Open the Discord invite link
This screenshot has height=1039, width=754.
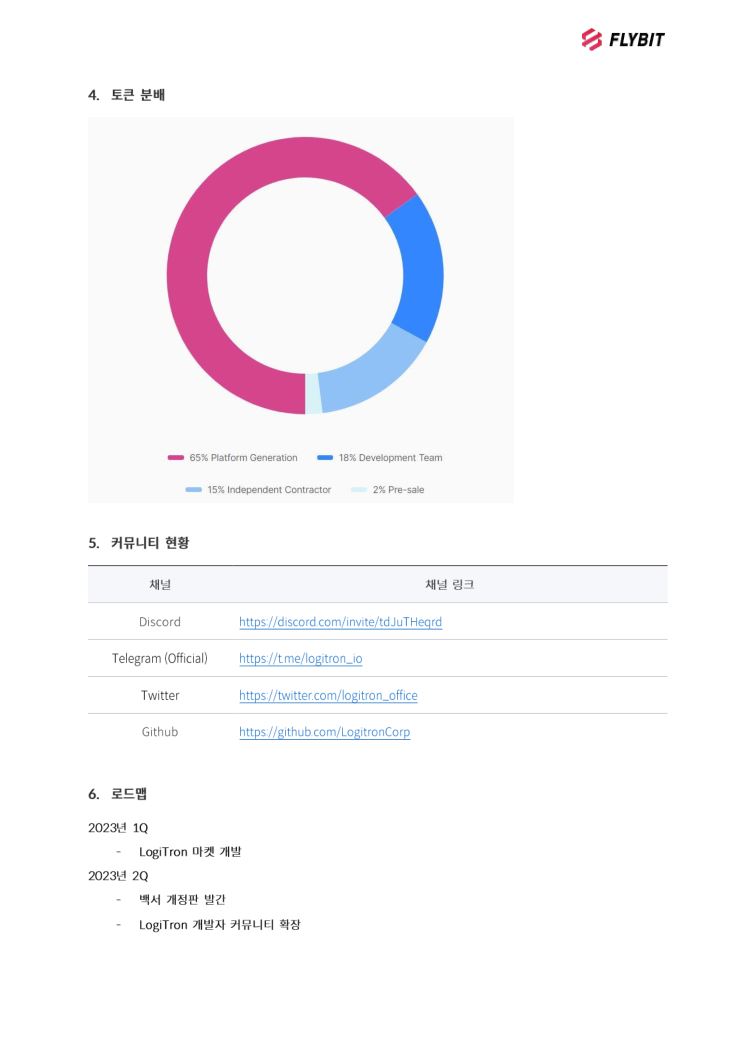point(340,622)
